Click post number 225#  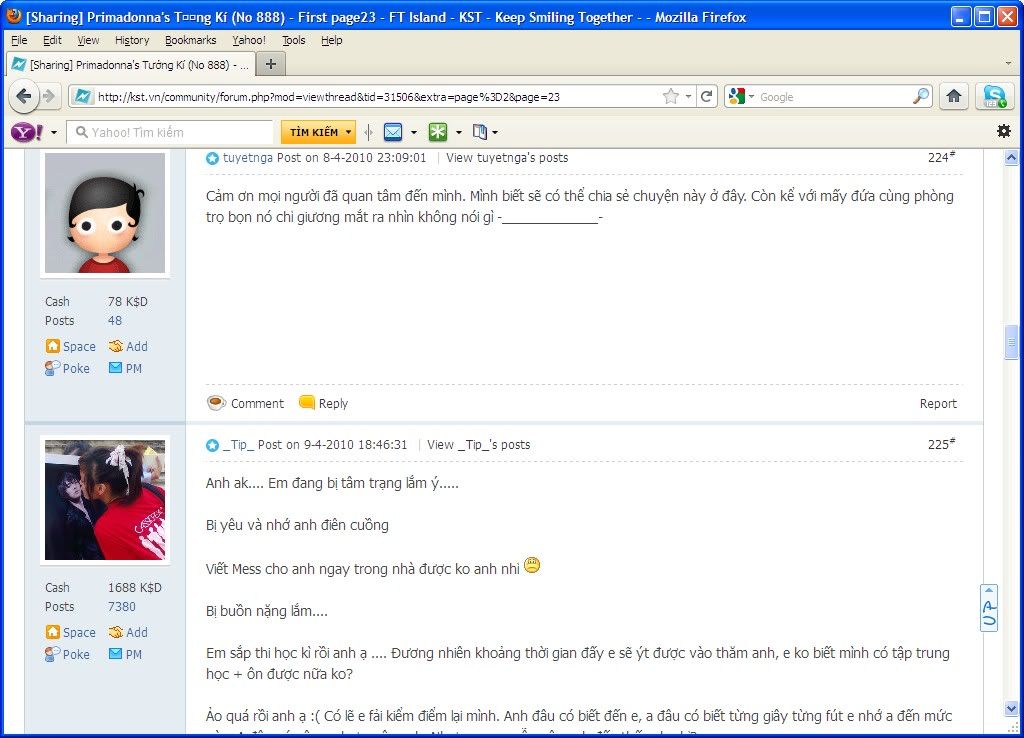pos(941,444)
